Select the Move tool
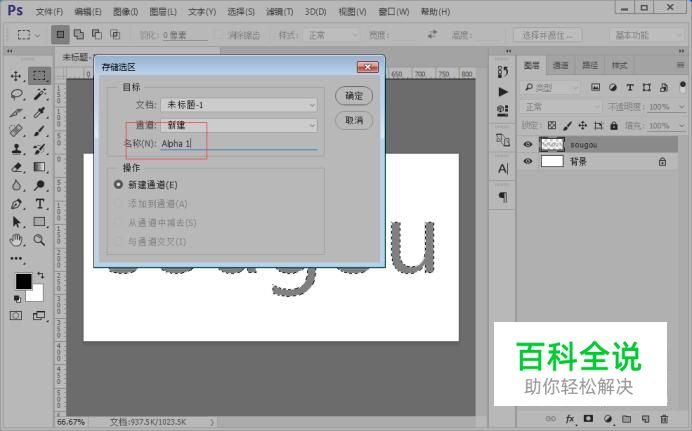 [16, 76]
